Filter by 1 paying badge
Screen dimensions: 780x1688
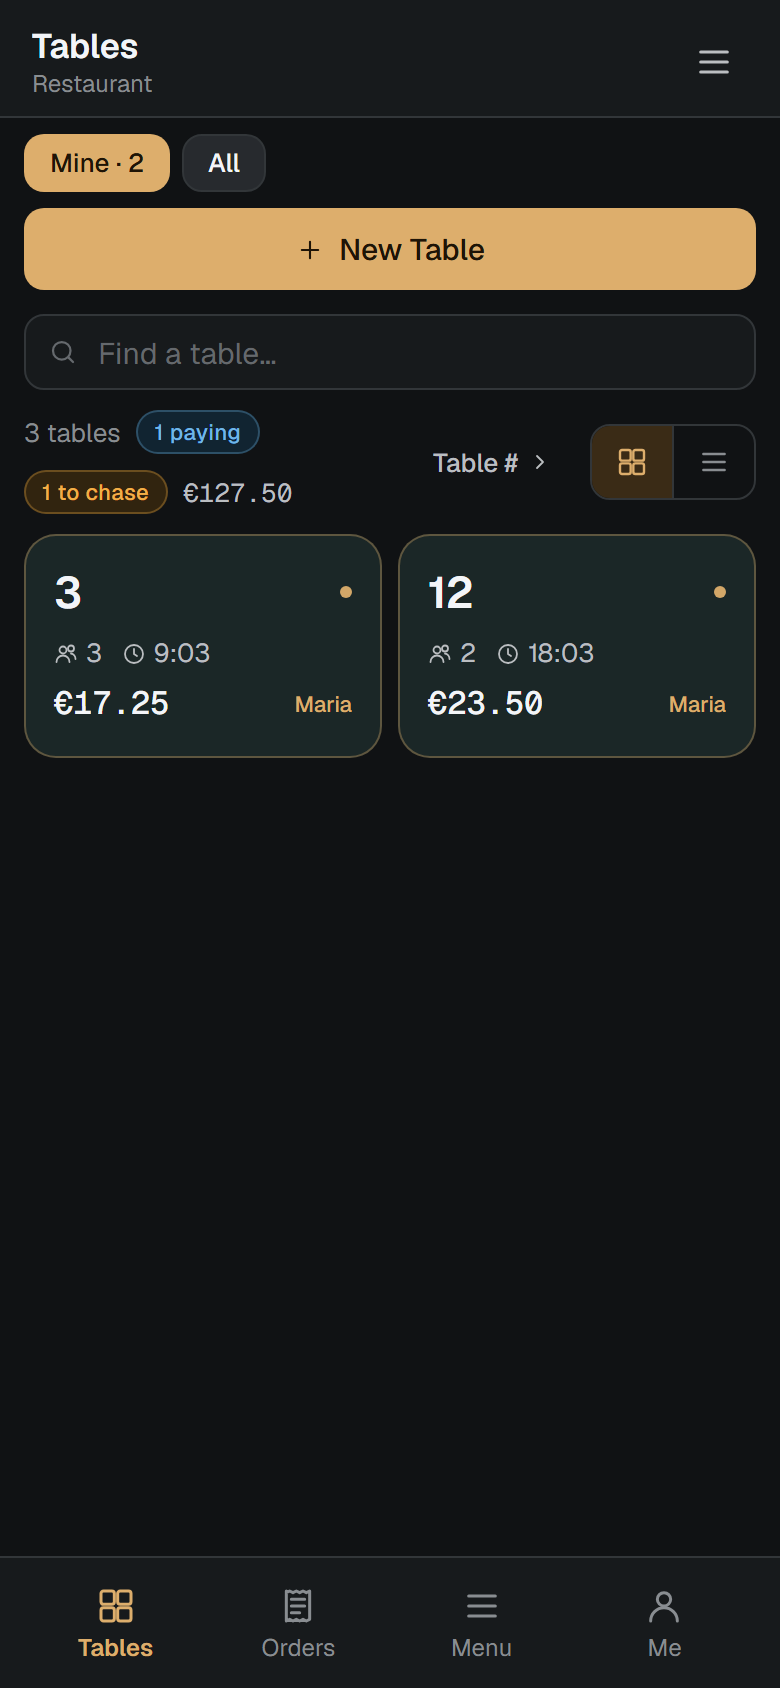(x=198, y=433)
